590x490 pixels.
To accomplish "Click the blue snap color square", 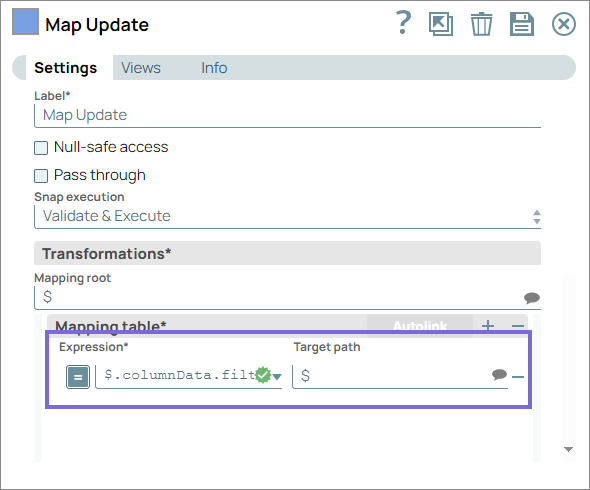I will (26, 22).
